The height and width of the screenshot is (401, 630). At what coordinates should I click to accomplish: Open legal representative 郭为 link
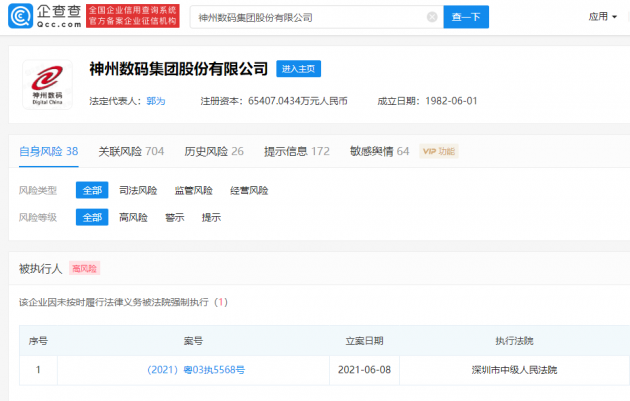tap(155, 101)
